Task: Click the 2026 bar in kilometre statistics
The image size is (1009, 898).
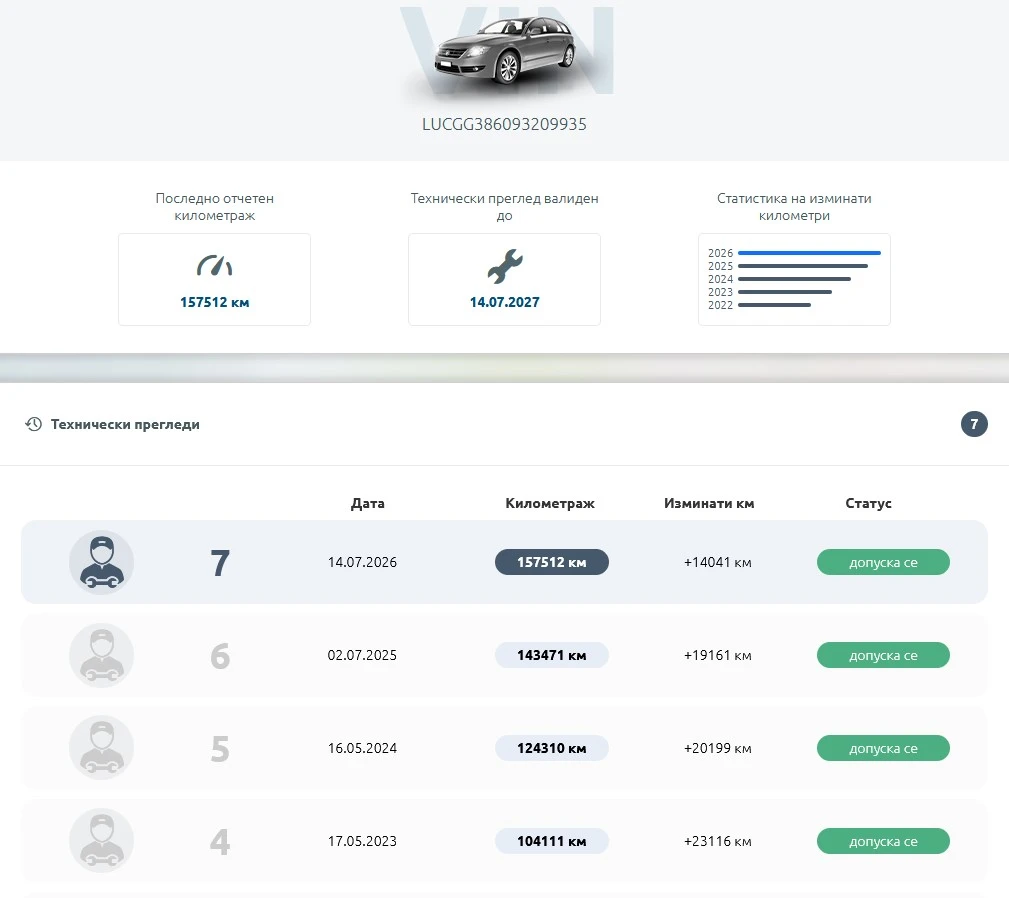Action: [x=810, y=253]
